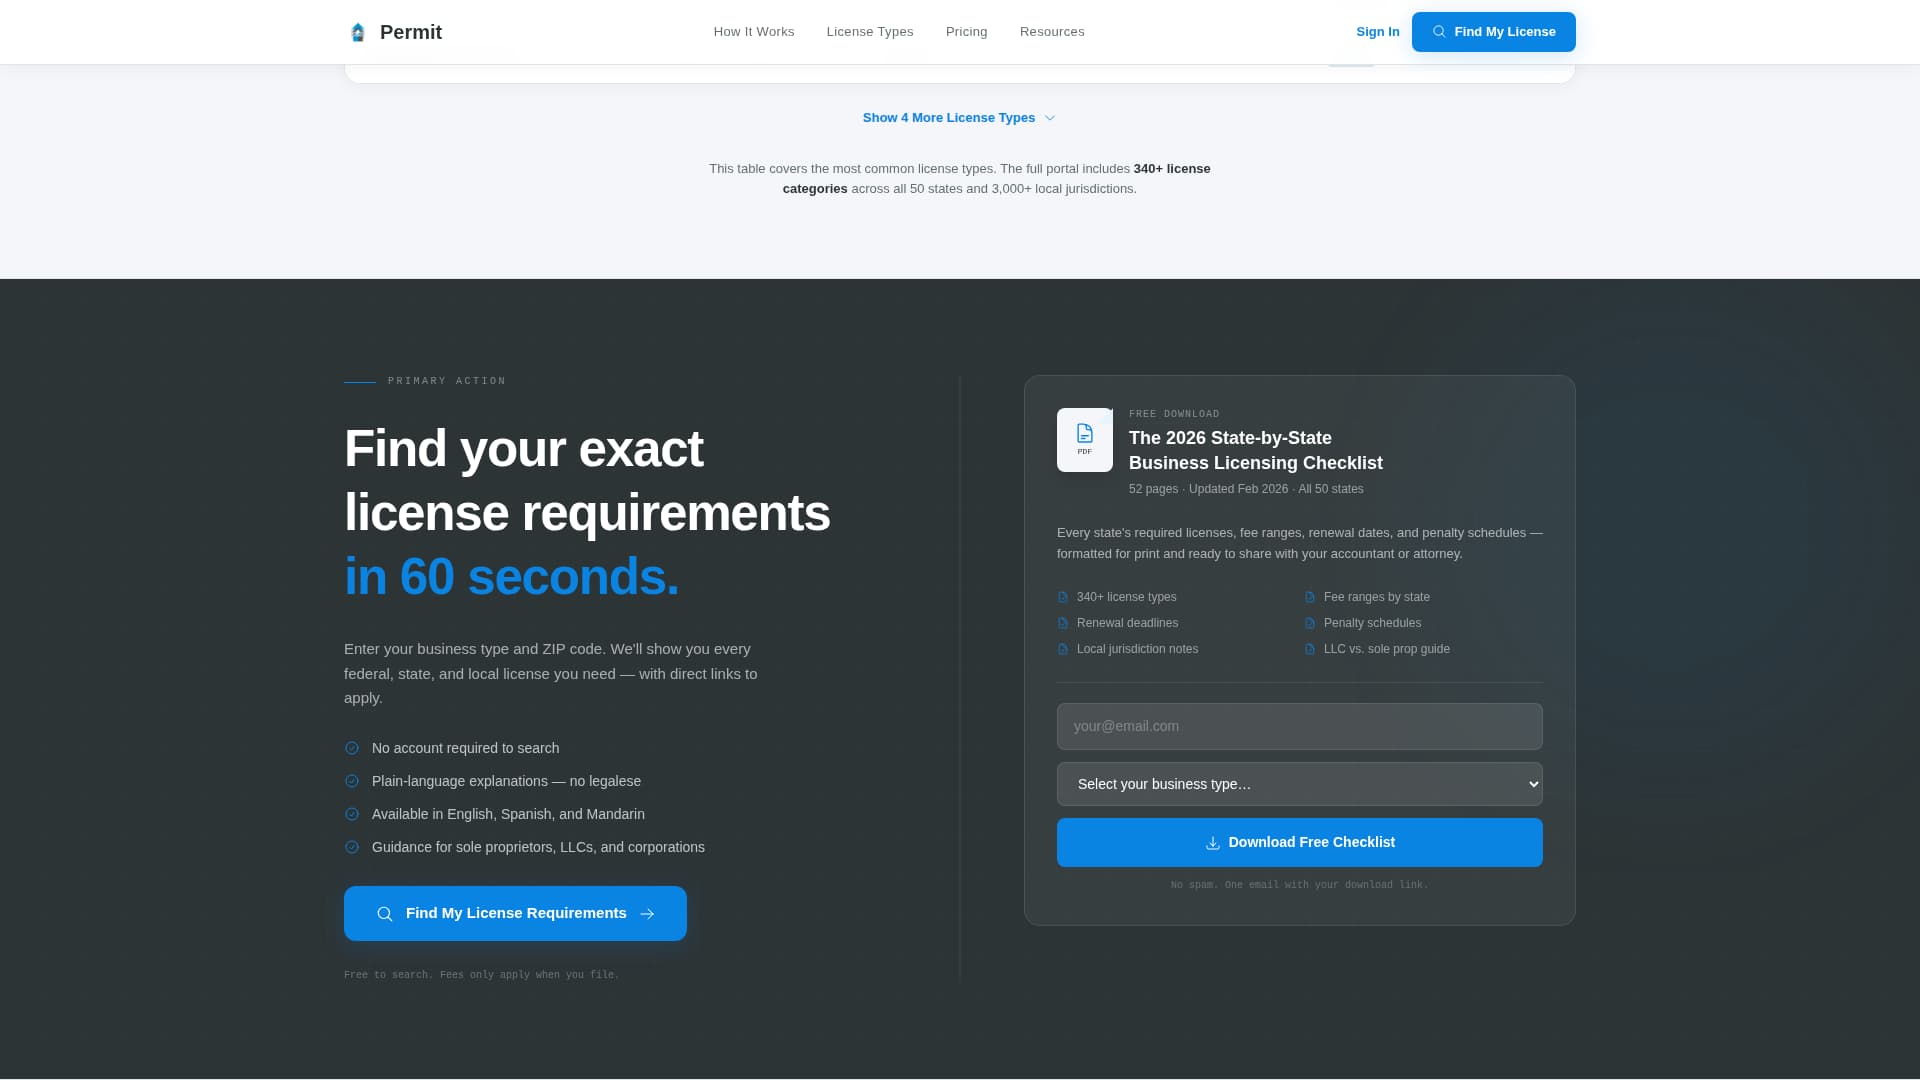Open Resources from the top nav
Image resolution: width=1920 pixels, height=1080 pixels.
click(x=1052, y=32)
